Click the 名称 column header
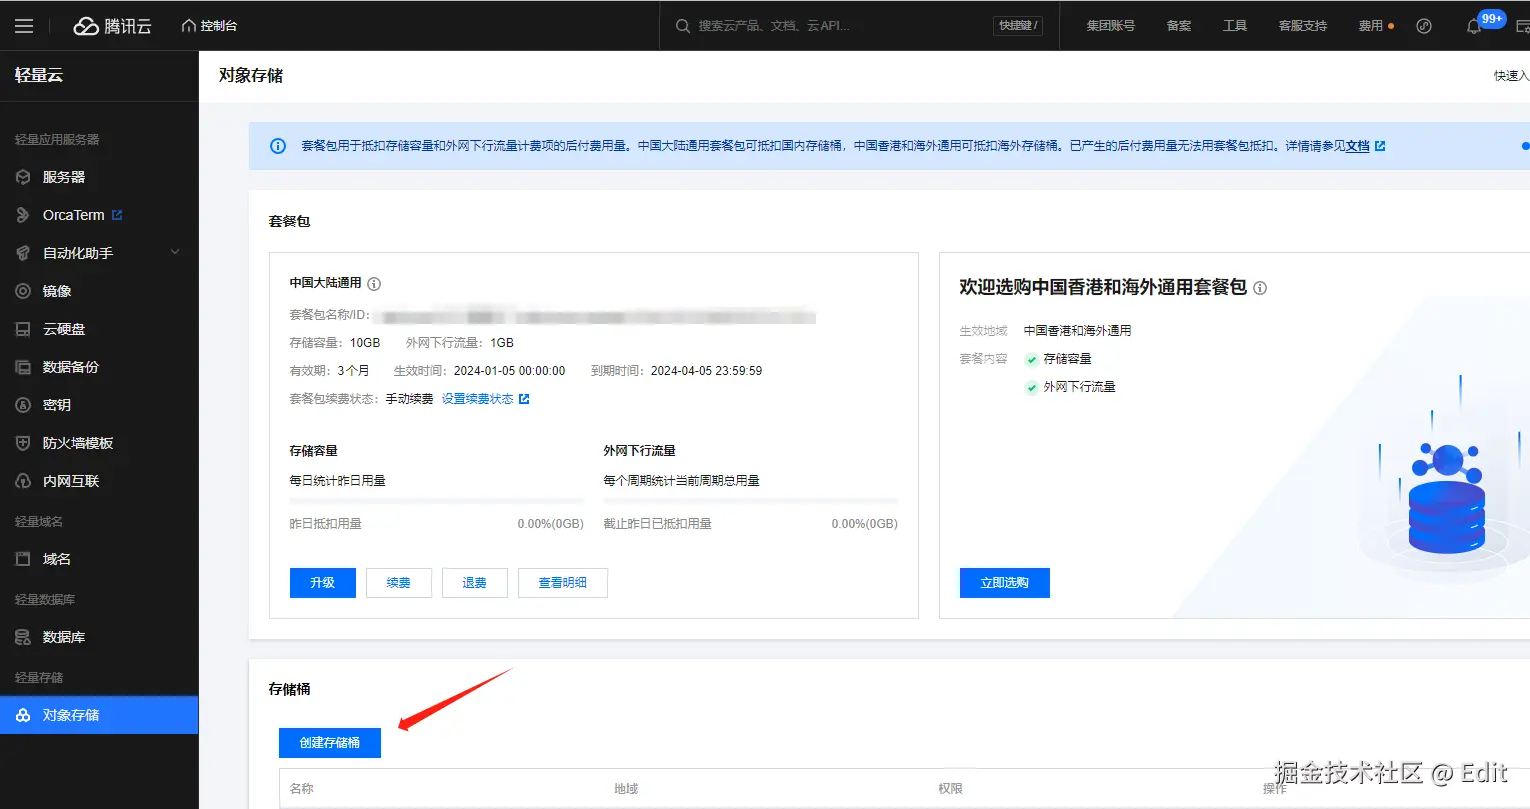This screenshot has width=1530, height=809. 302,789
